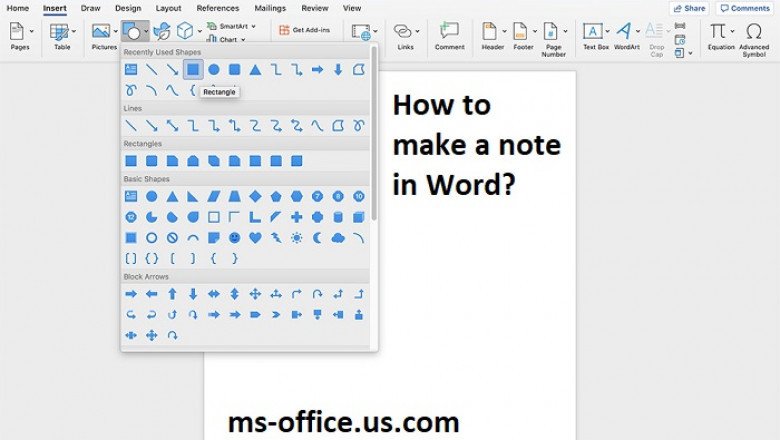Pick the cube basic shape
This screenshot has height=440, width=780.
[359, 217]
